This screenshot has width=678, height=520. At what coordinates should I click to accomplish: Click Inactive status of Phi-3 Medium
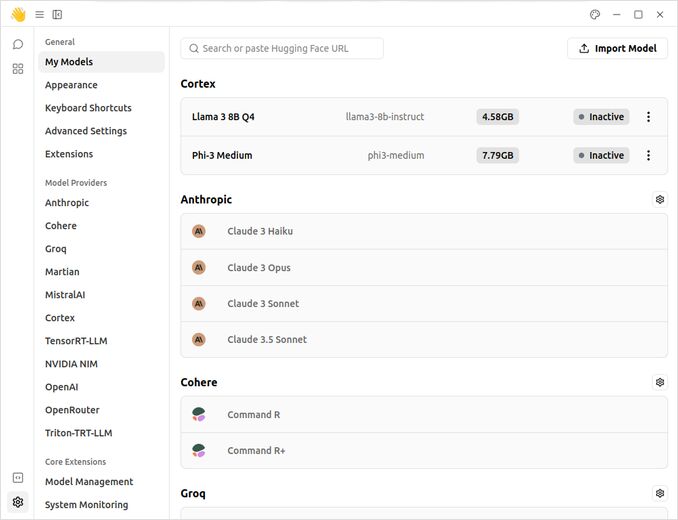click(x=601, y=155)
